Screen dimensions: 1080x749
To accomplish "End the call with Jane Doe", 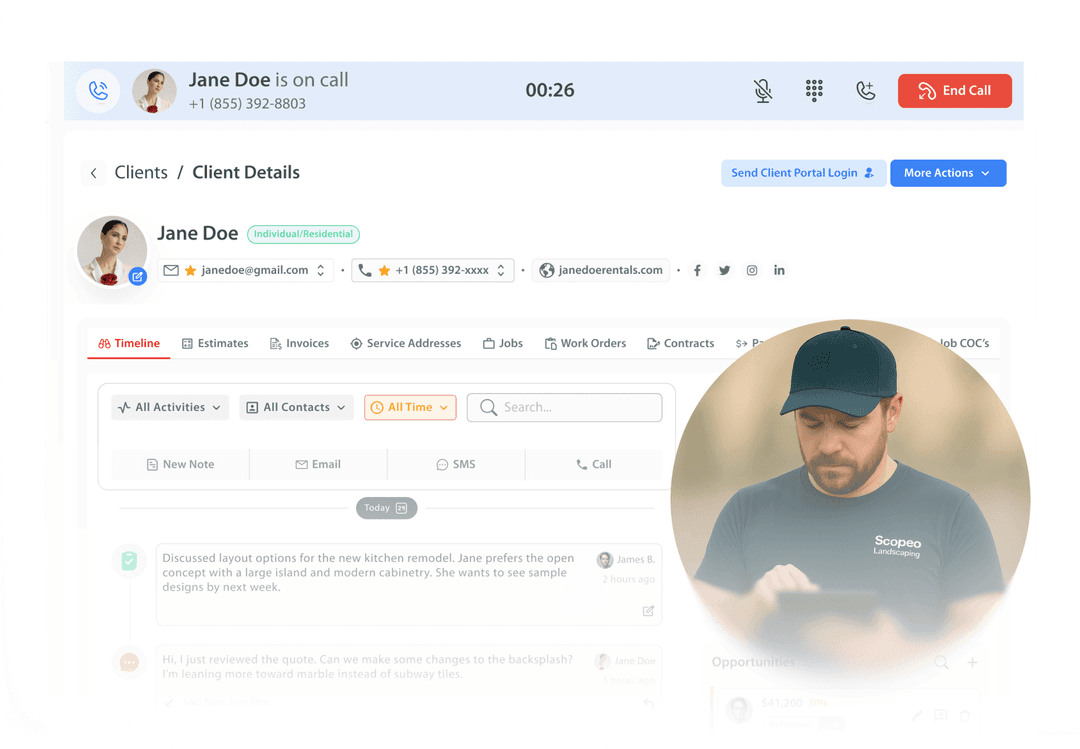I will [955, 90].
